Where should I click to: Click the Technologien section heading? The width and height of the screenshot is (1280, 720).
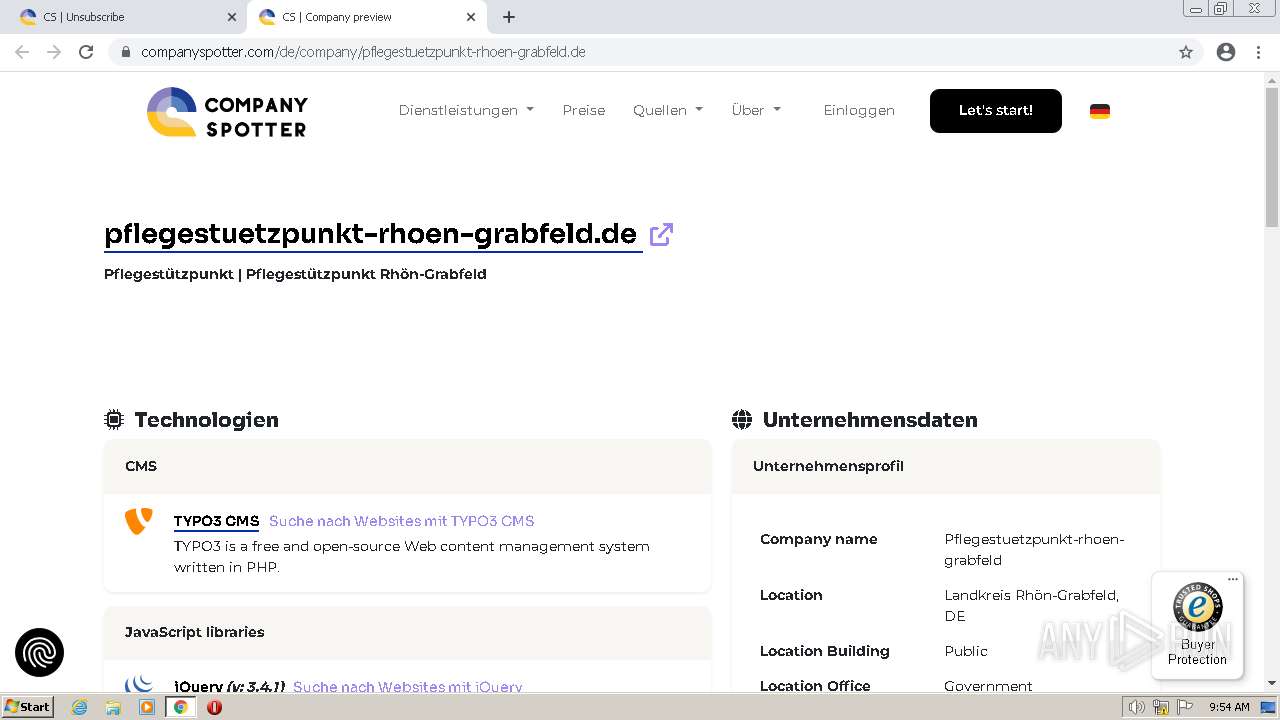[207, 420]
